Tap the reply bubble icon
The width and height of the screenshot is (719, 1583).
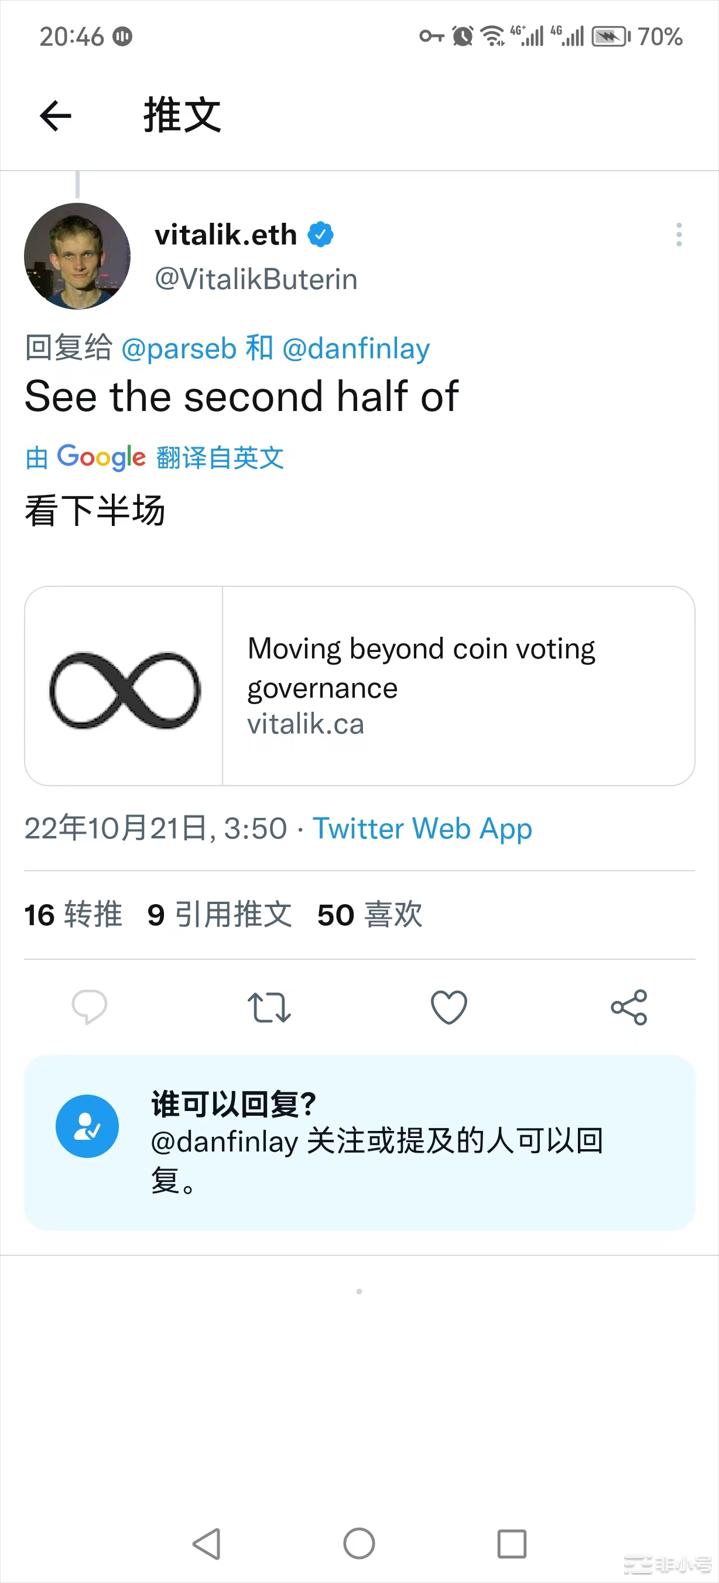pyautogui.click(x=90, y=1008)
